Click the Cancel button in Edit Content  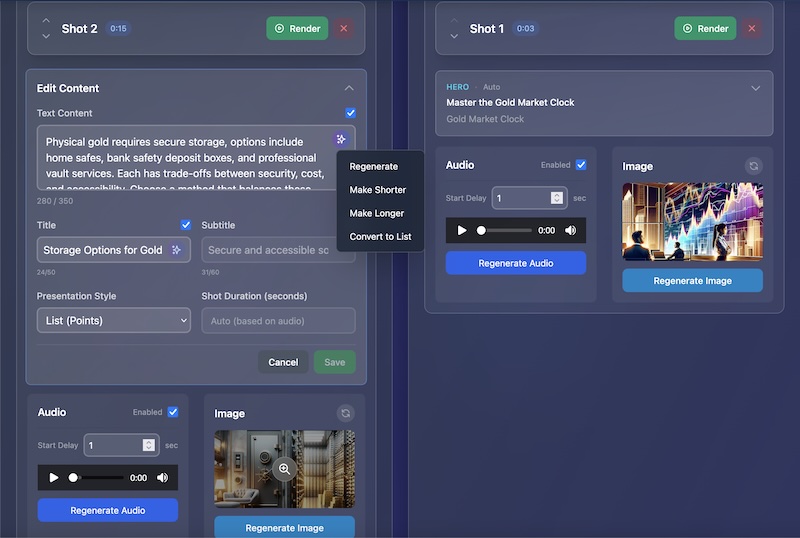click(283, 362)
